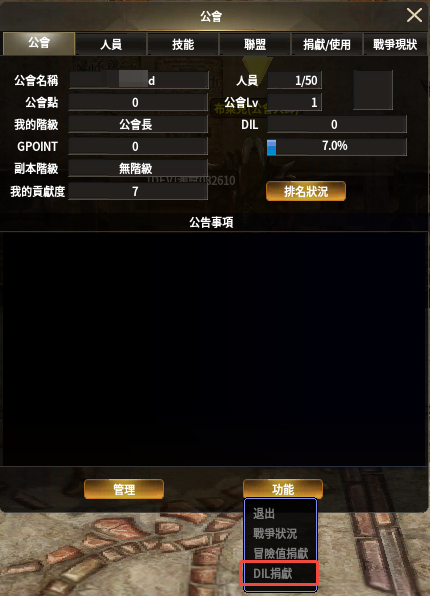This screenshot has height=596, width=430.
Task: Expand the 功能 dropdown button
Action: (x=283, y=489)
